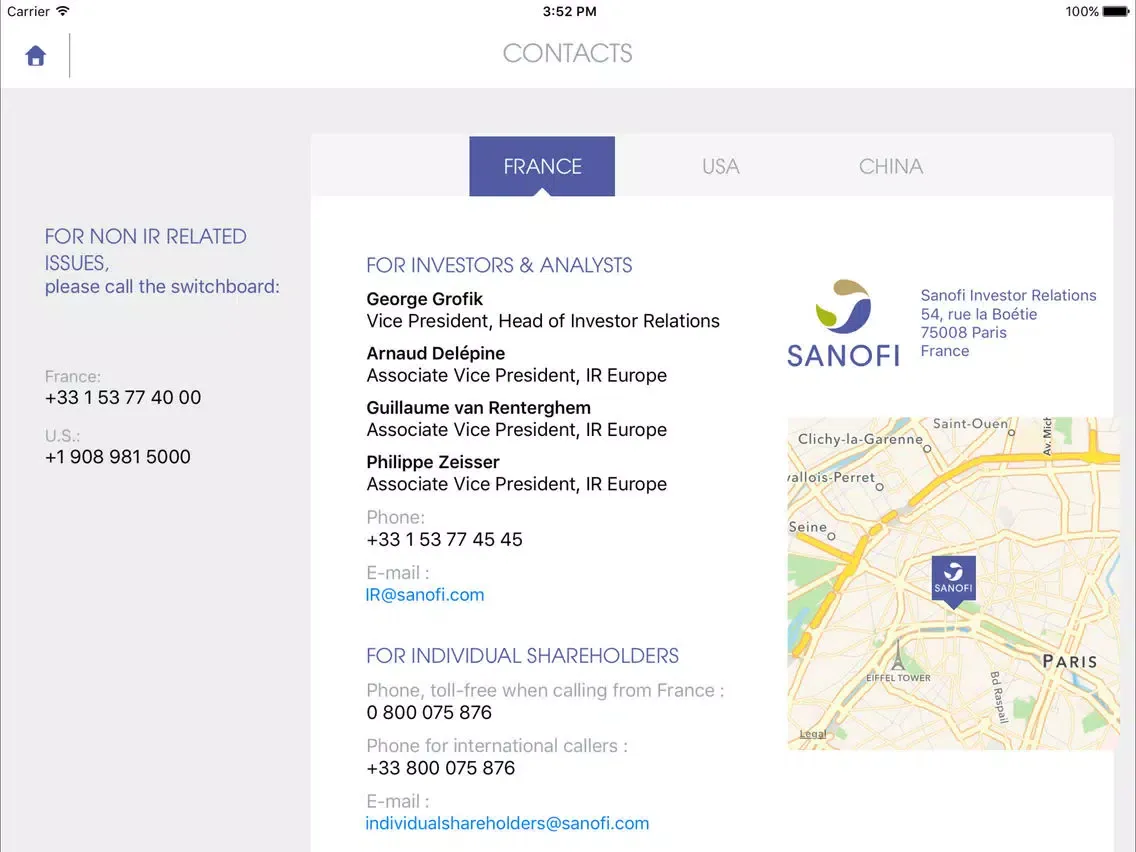This screenshot has height=852, width=1136.
Task: Select the name Philippe Zeisser
Action: pos(433,462)
